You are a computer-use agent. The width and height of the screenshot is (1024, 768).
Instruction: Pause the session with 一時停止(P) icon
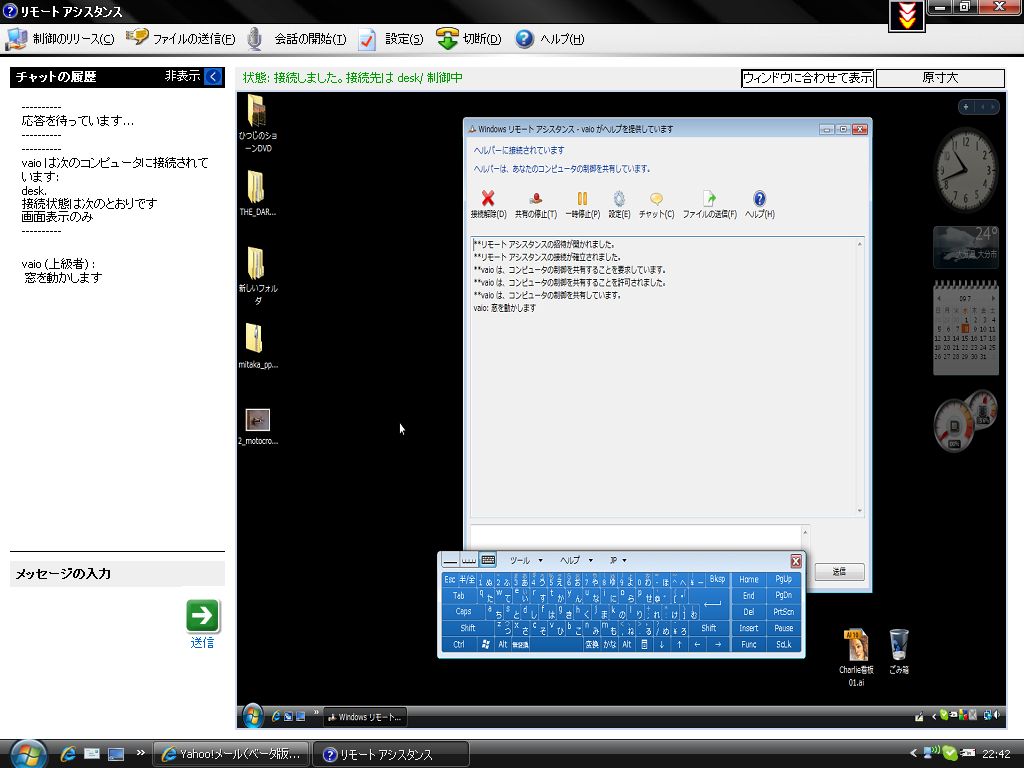pos(582,204)
